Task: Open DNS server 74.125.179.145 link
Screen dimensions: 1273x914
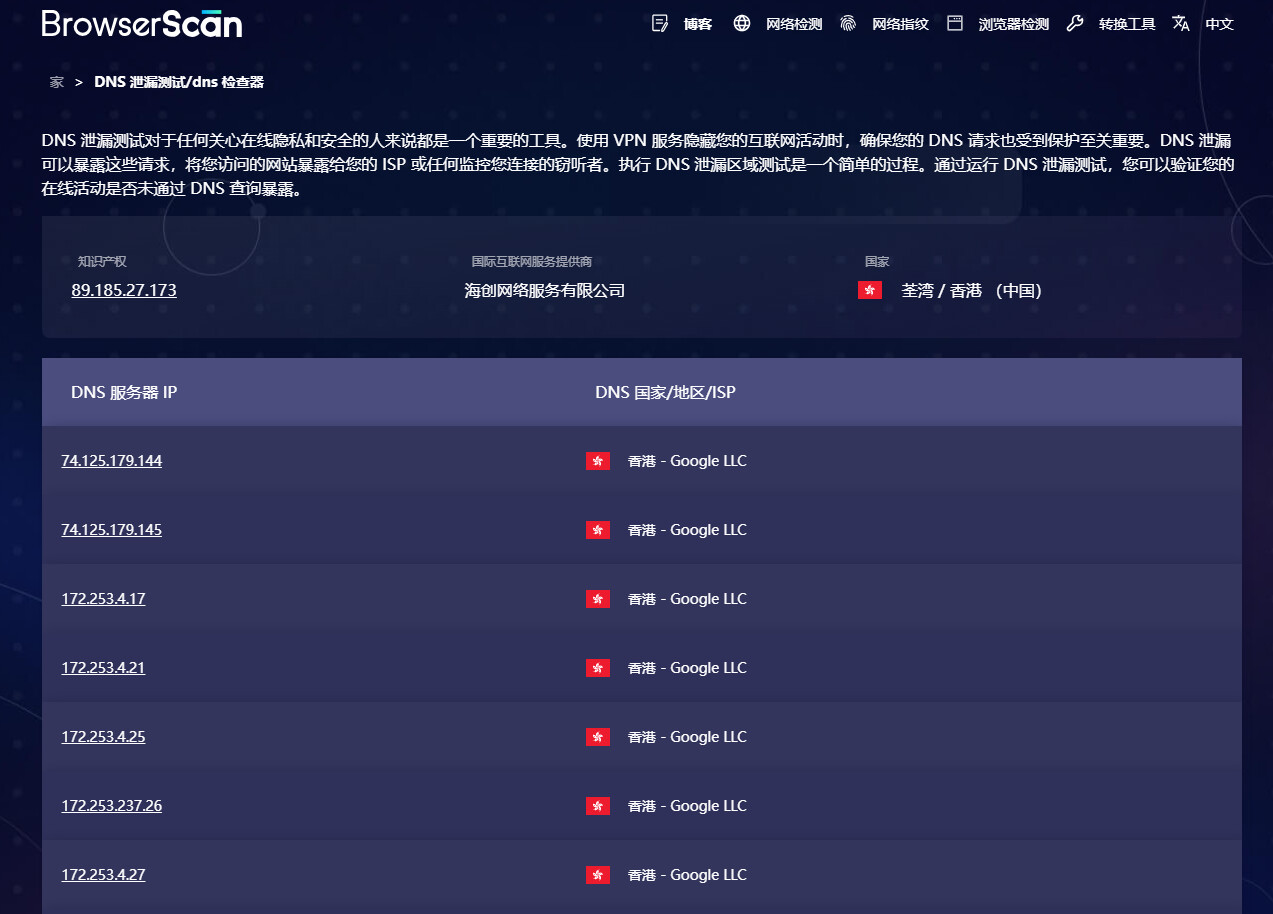Action: click(112, 530)
